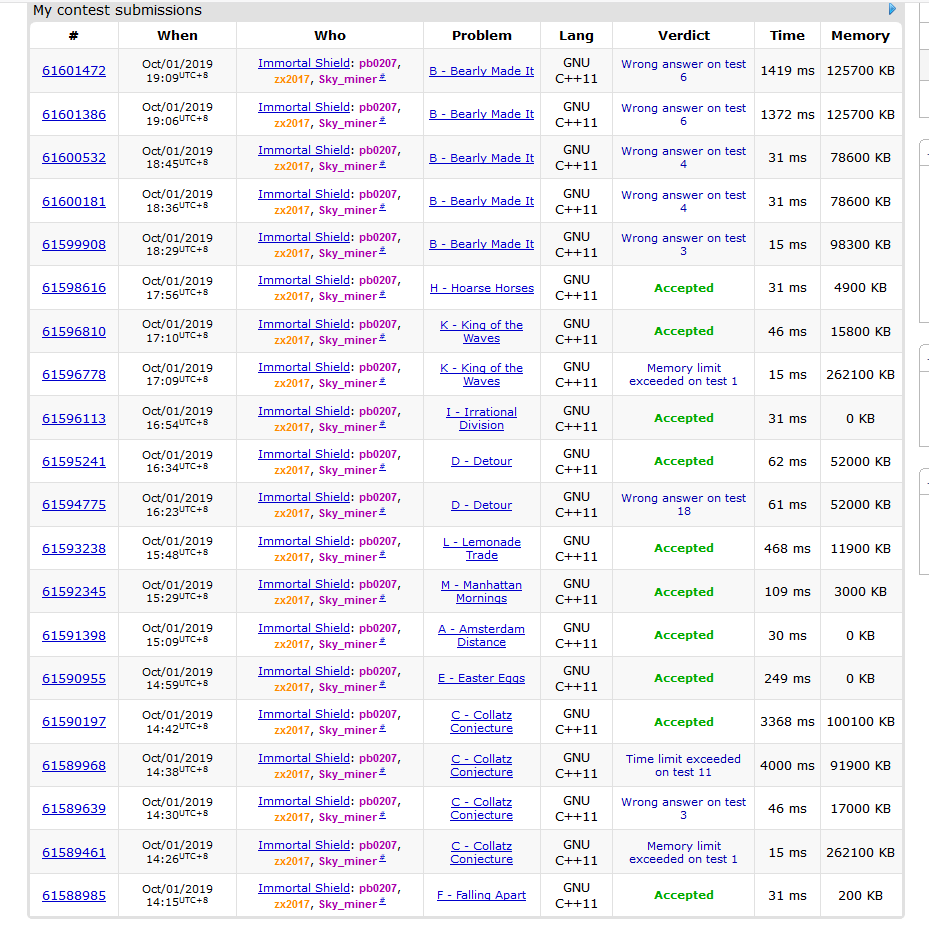Click the icon after Sky_miner in row 61589461
This screenshot has width=929, height=952.
pos(383,859)
